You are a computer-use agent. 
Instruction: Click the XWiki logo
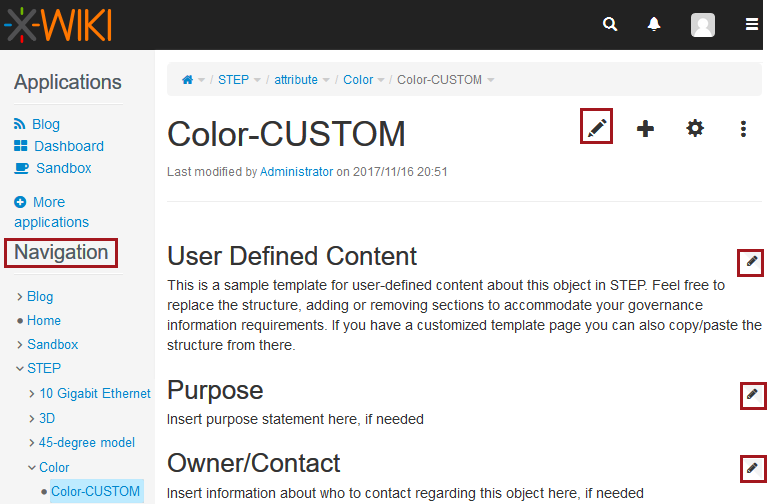click(x=58, y=25)
